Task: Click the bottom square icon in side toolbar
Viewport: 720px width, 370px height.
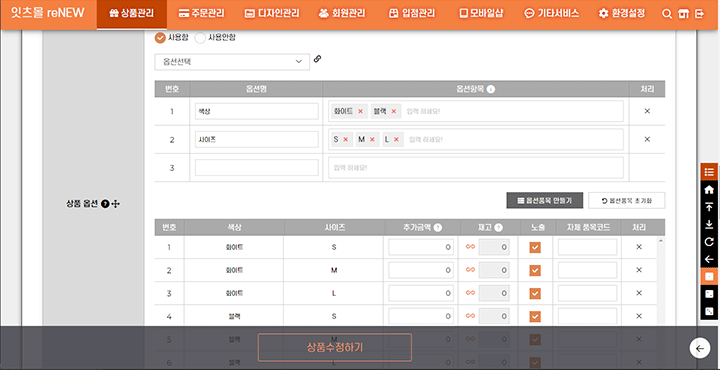Action: [x=709, y=311]
